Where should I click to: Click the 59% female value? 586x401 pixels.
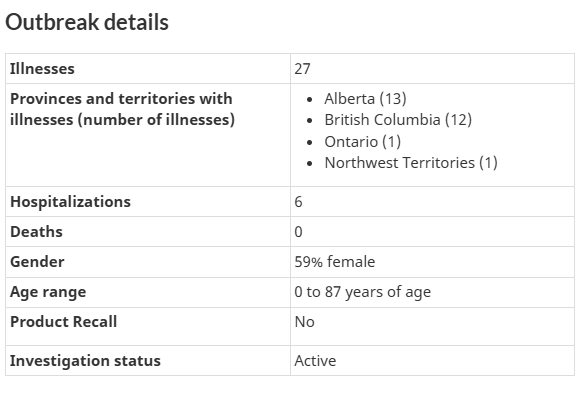point(334,262)
